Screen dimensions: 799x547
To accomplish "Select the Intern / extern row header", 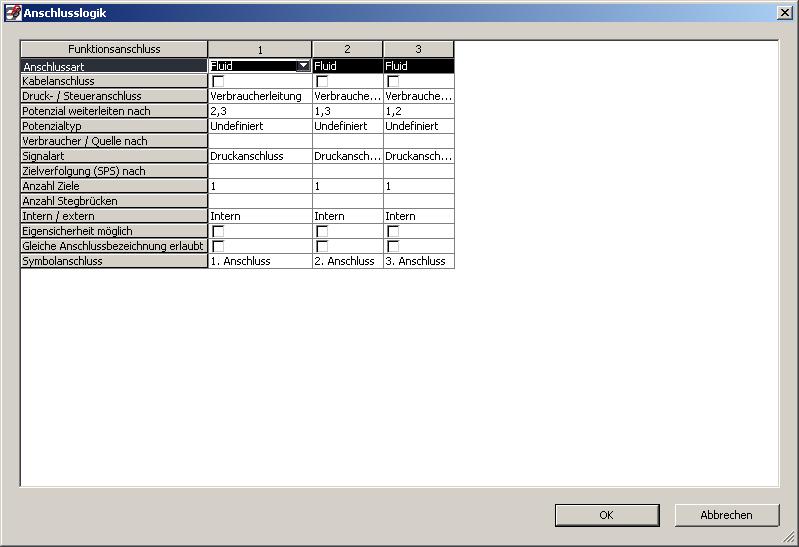I will [x=114, y=216].
